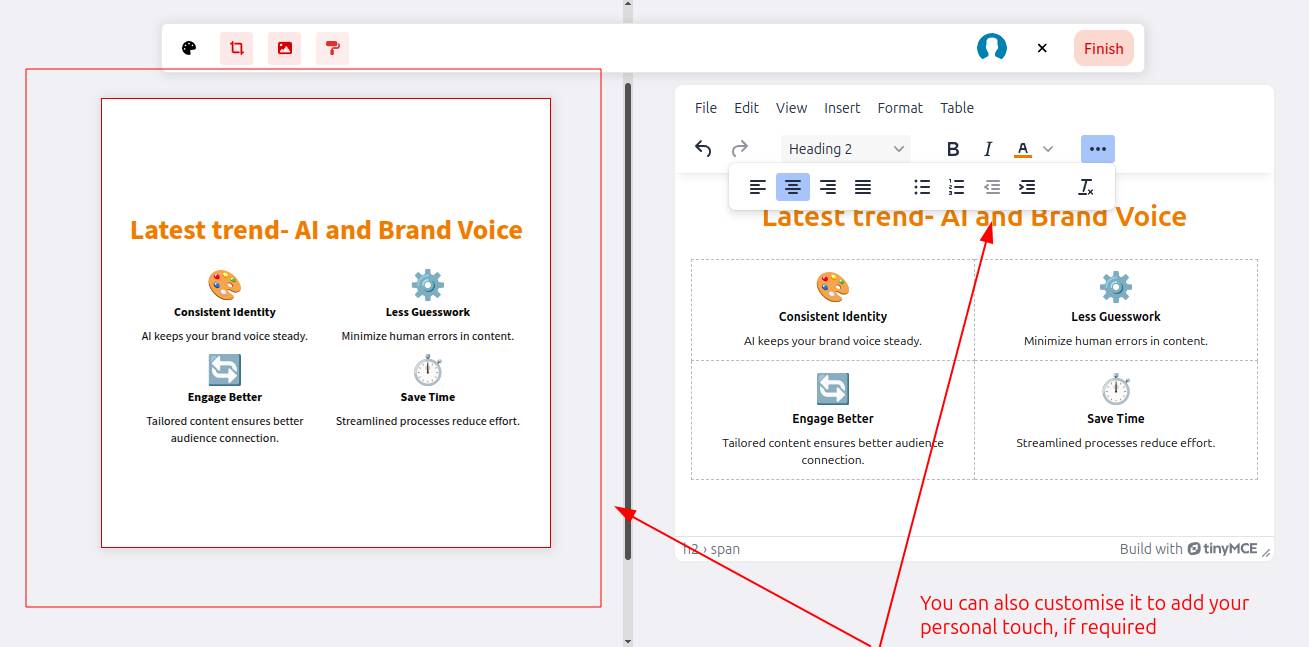Toggle italic formatting
Image resolution: width=1309 pixels, height=647 pixels.
tap(988, 149)
